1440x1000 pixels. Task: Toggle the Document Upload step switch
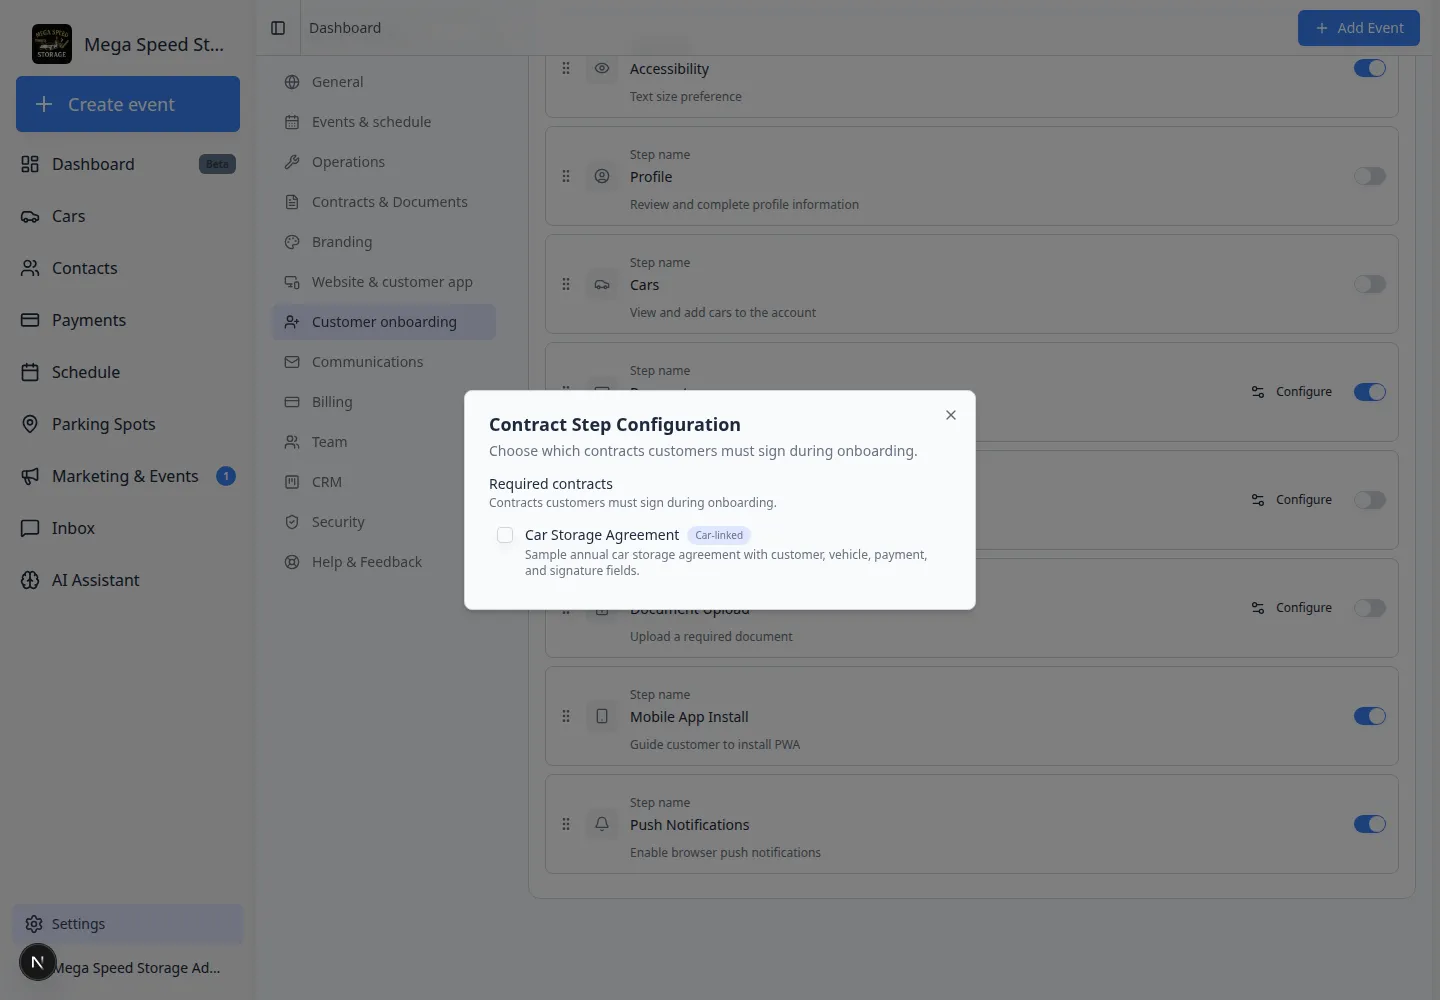[1370, 608]
